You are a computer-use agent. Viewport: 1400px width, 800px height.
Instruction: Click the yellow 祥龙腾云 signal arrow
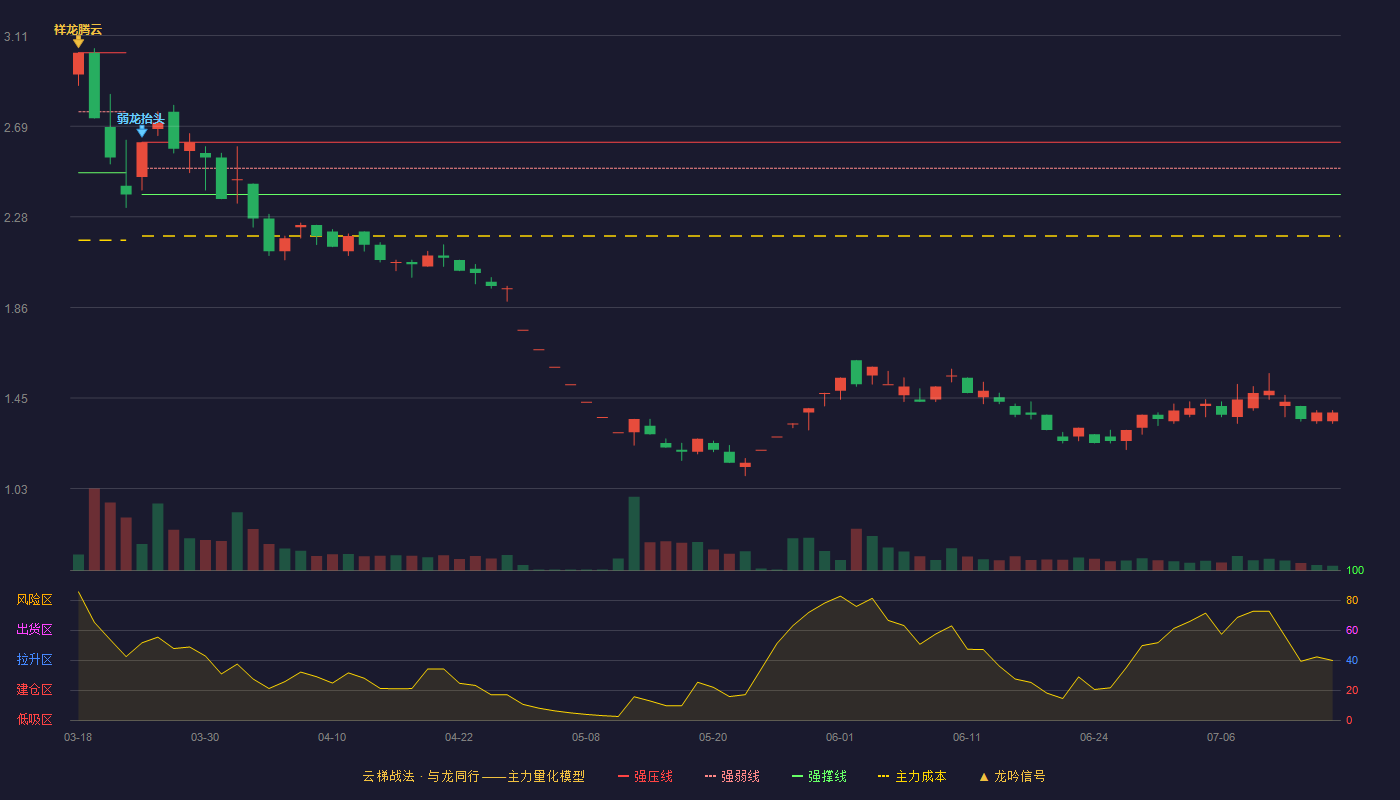[78, 42]
